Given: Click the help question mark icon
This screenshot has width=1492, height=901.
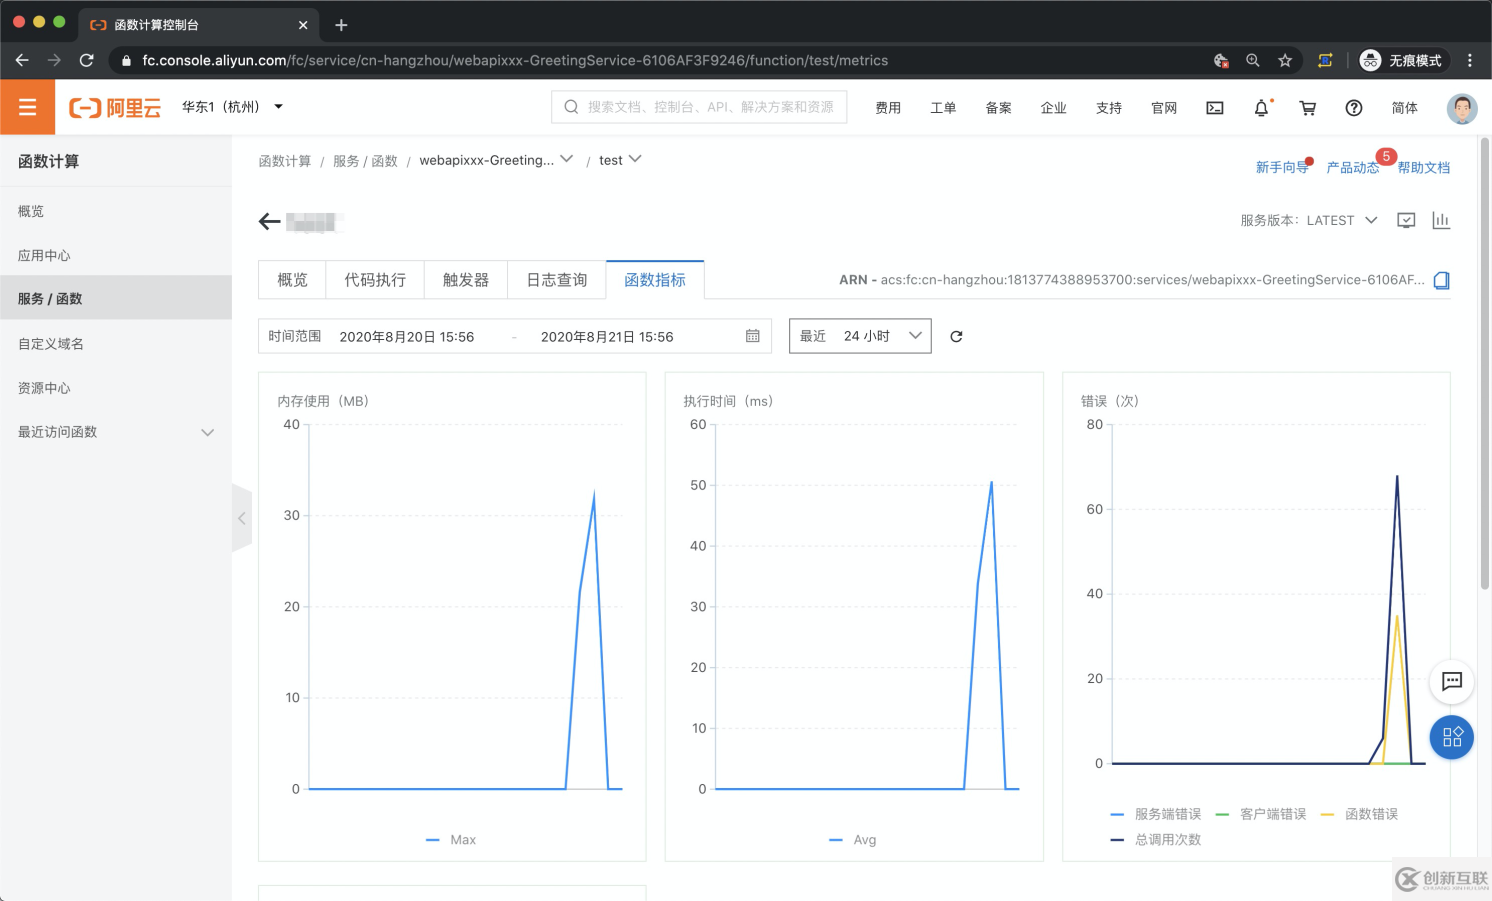Looking at the screenshot, I should [1353, 108].
